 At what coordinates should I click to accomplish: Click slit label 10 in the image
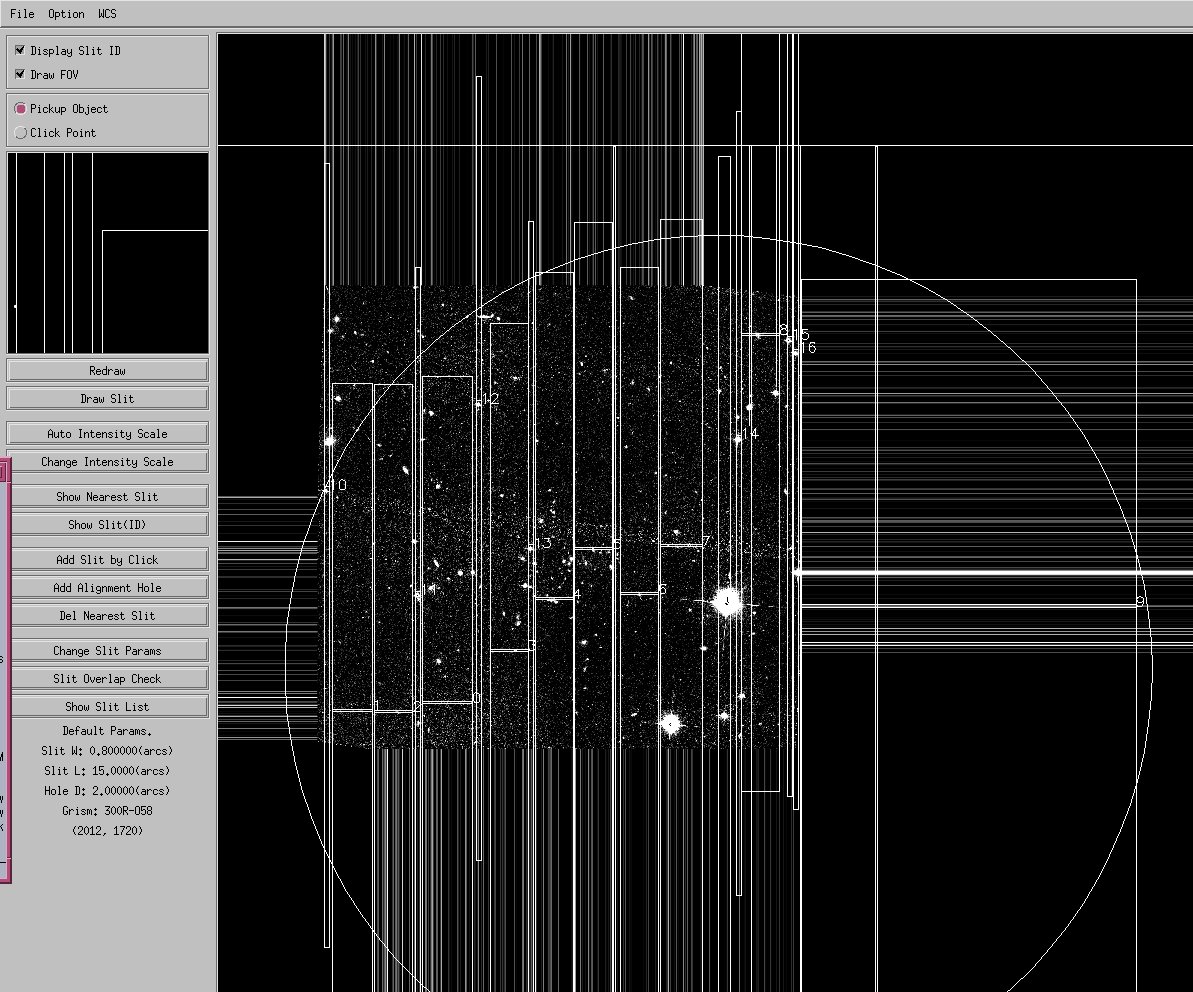[x=338, y=485]
